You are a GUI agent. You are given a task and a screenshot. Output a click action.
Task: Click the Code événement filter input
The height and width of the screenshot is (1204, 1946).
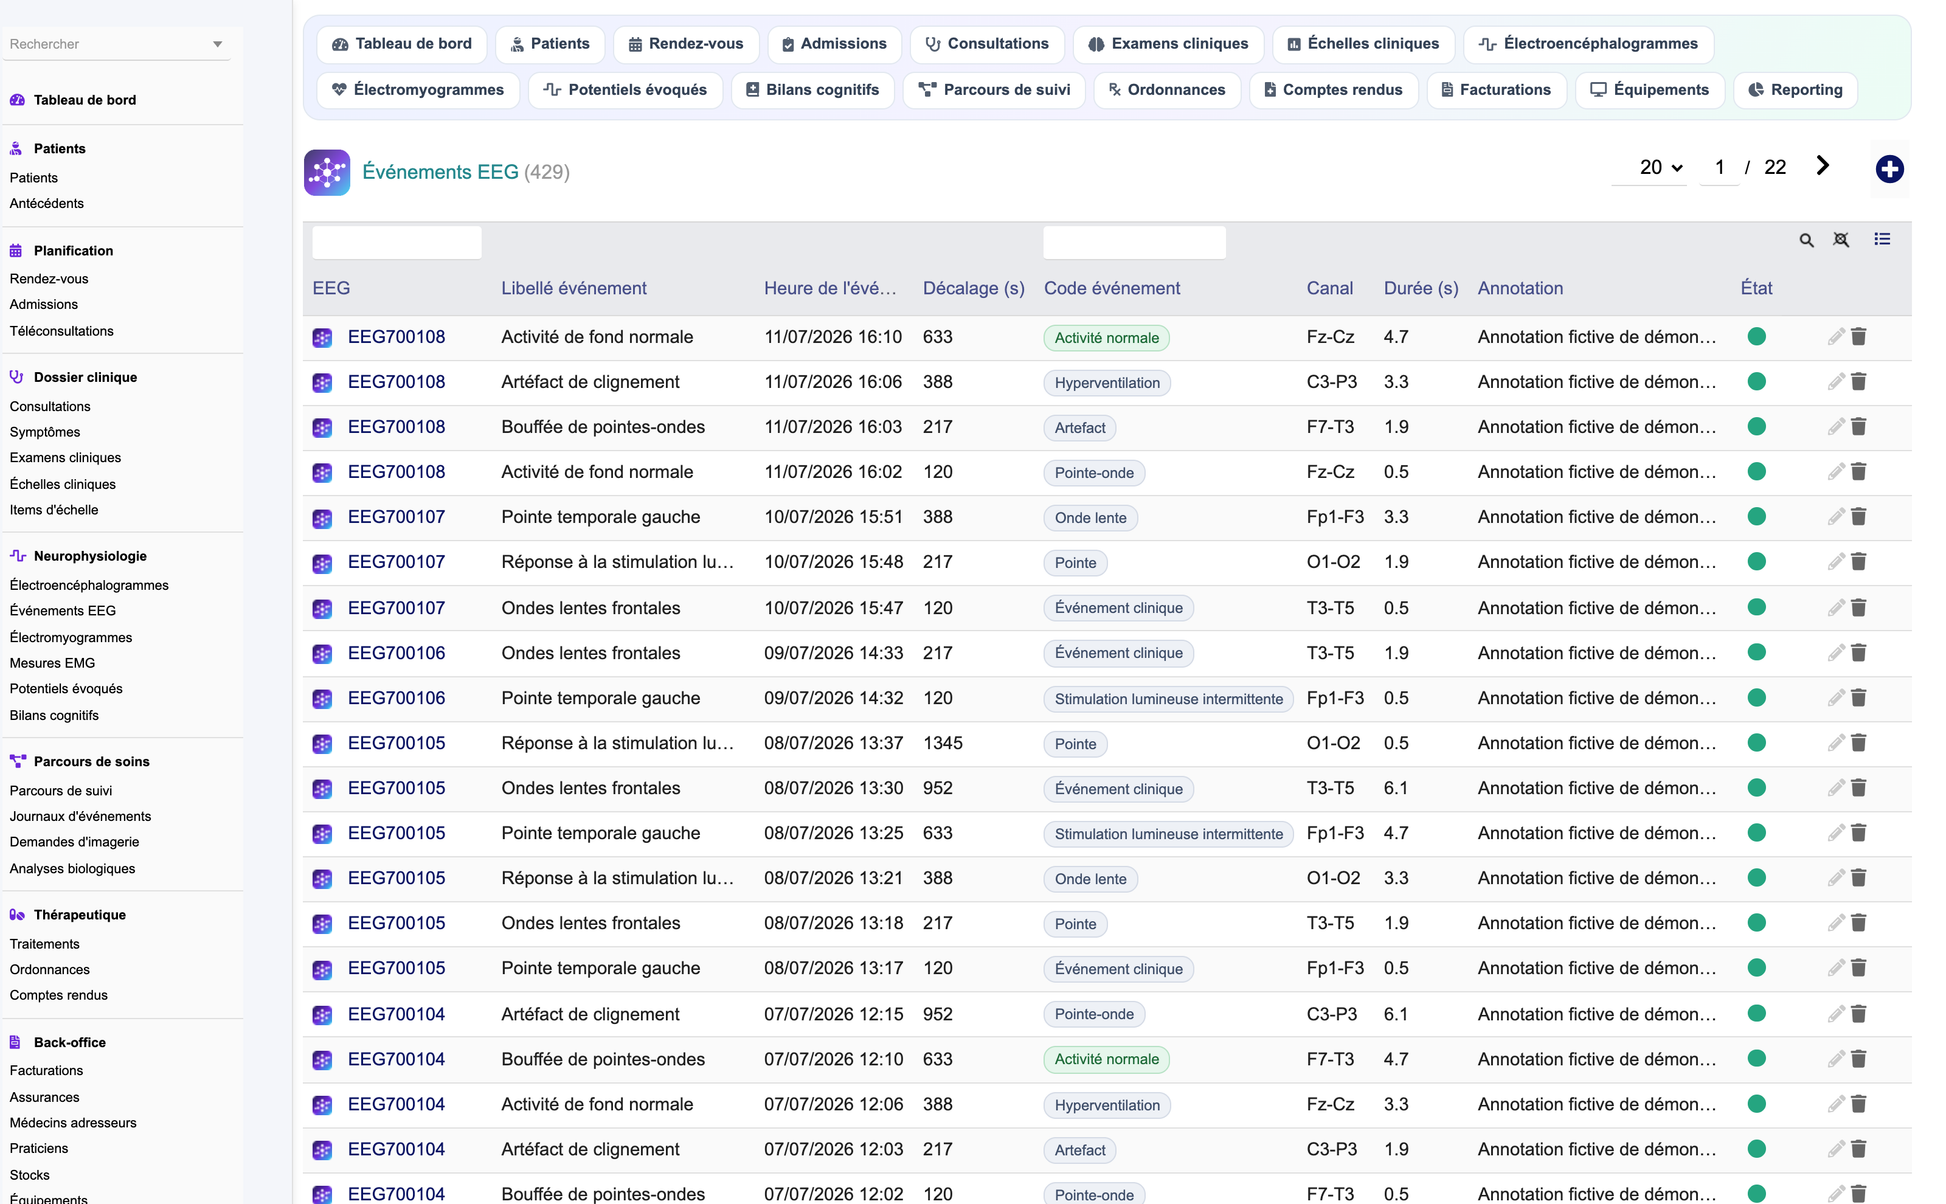[x=1134, y=243]
